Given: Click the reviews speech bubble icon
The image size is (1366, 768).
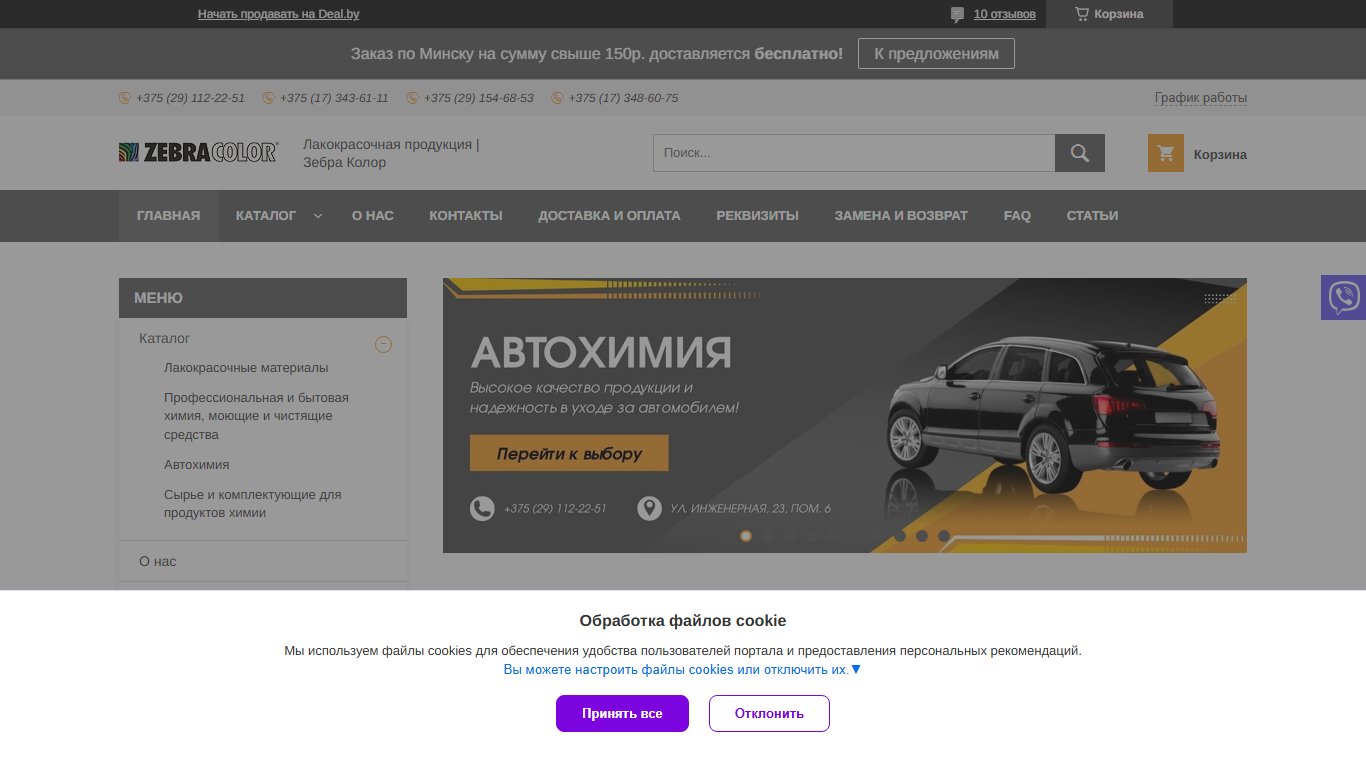Looking at the screenshot, I should pyautogui.click(x=957, y=14).
